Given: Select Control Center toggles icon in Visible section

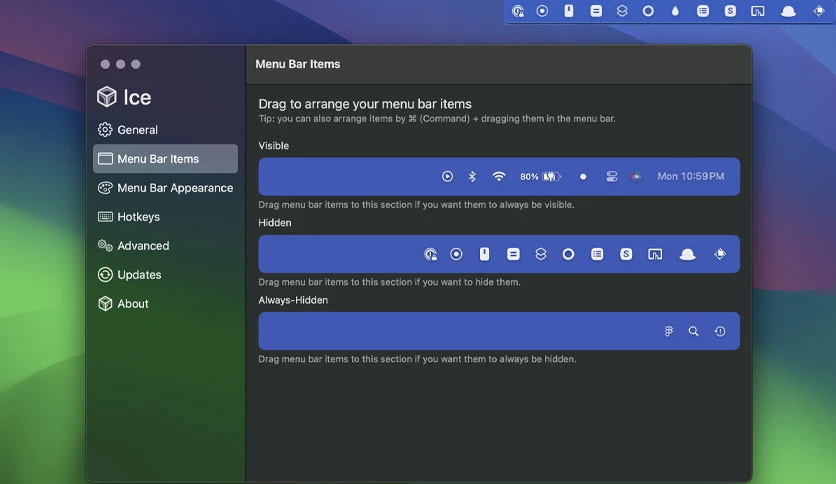Looking at the screenshot, I should point(612,176).
